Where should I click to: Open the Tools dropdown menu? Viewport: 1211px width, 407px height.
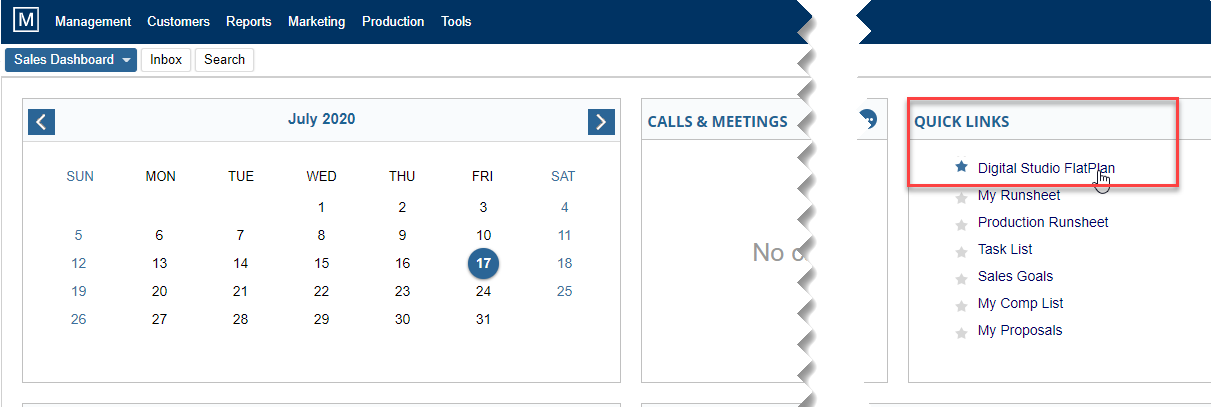(x=456, y=21)
